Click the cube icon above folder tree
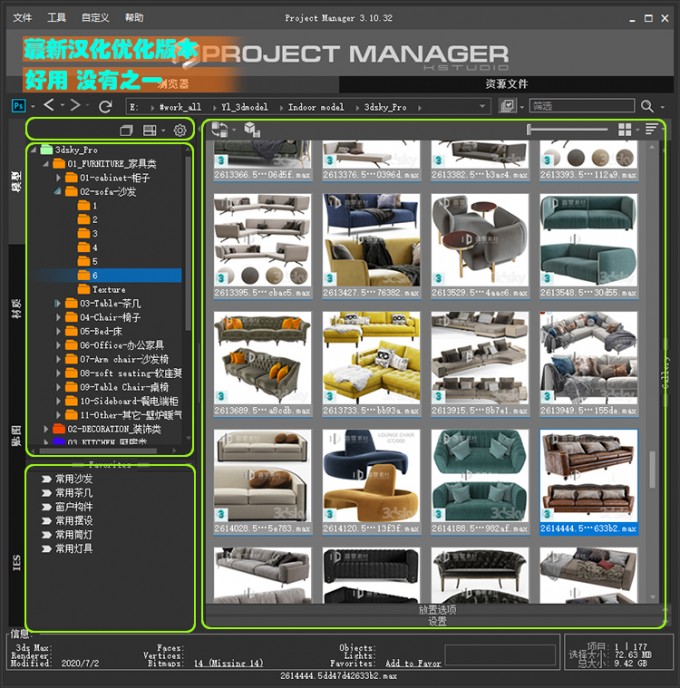 click(126, 130)
